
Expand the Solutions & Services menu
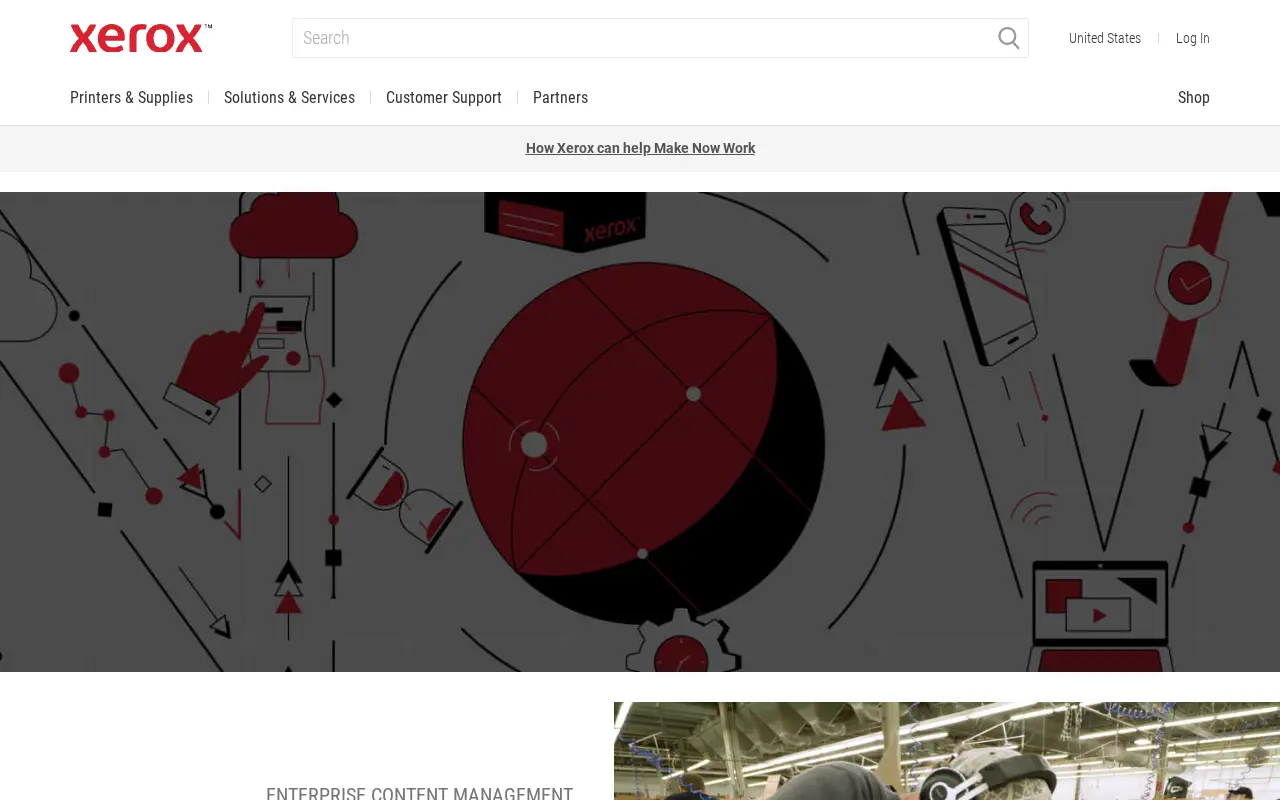pyautogui.click(x=289, y=98)
